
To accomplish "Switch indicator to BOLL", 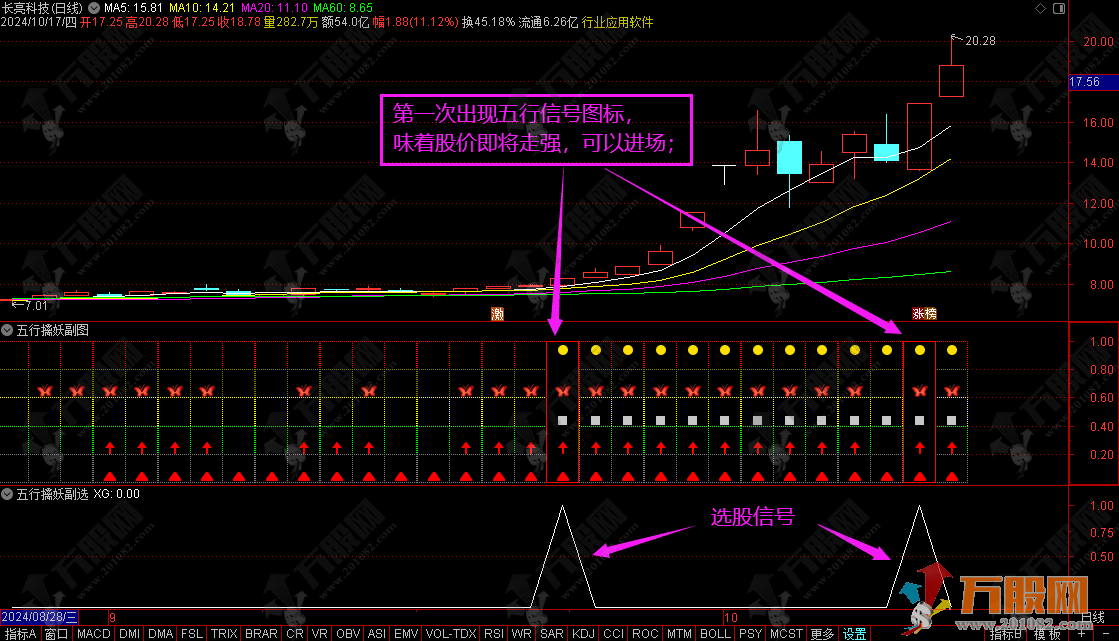I will tap(715, 634).
